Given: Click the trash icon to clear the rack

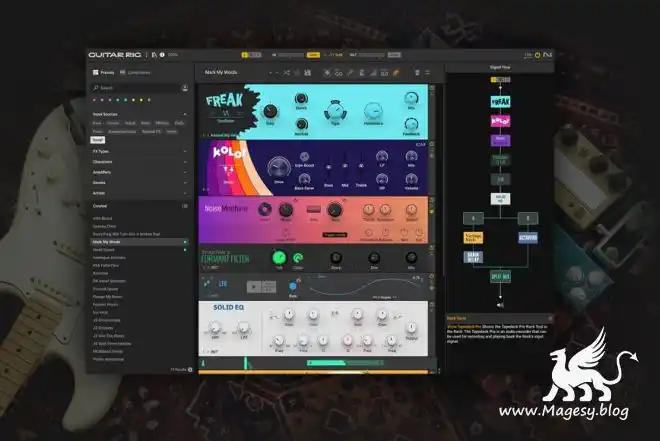Looking at the screenshot, I should point(417,73).
